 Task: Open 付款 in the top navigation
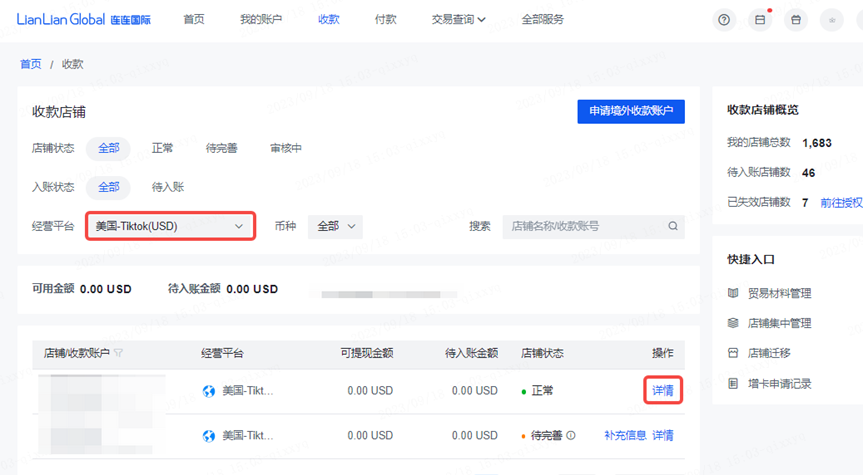point(385,19)
